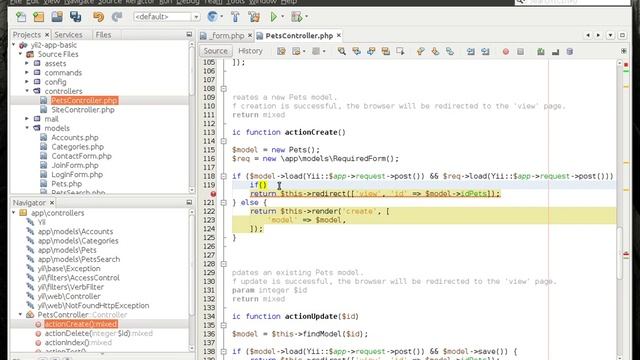The width and height of the screenshot is (640, 360).
Task: Switch to the Projects tab
Action: [27, 35]
